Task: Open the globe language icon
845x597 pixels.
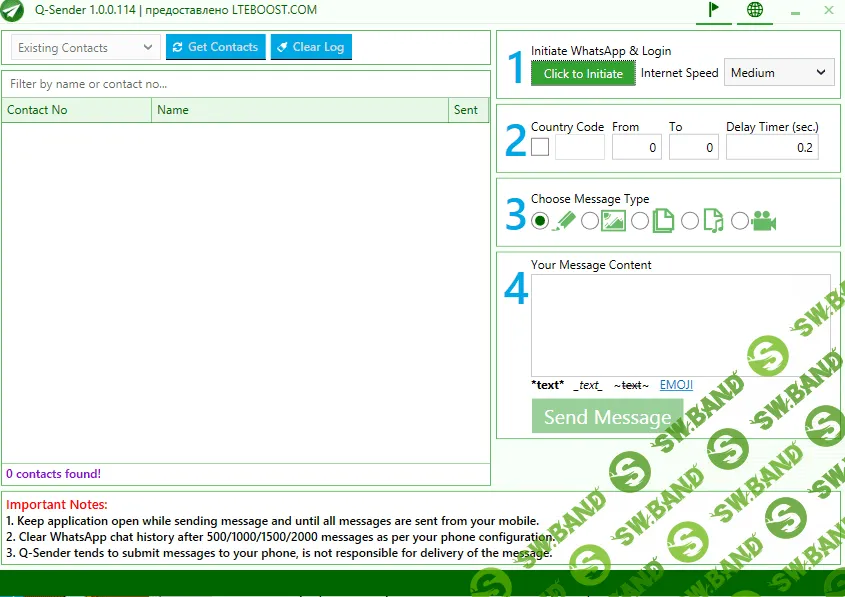Action: pyautogui.click(x=755, y=10)
